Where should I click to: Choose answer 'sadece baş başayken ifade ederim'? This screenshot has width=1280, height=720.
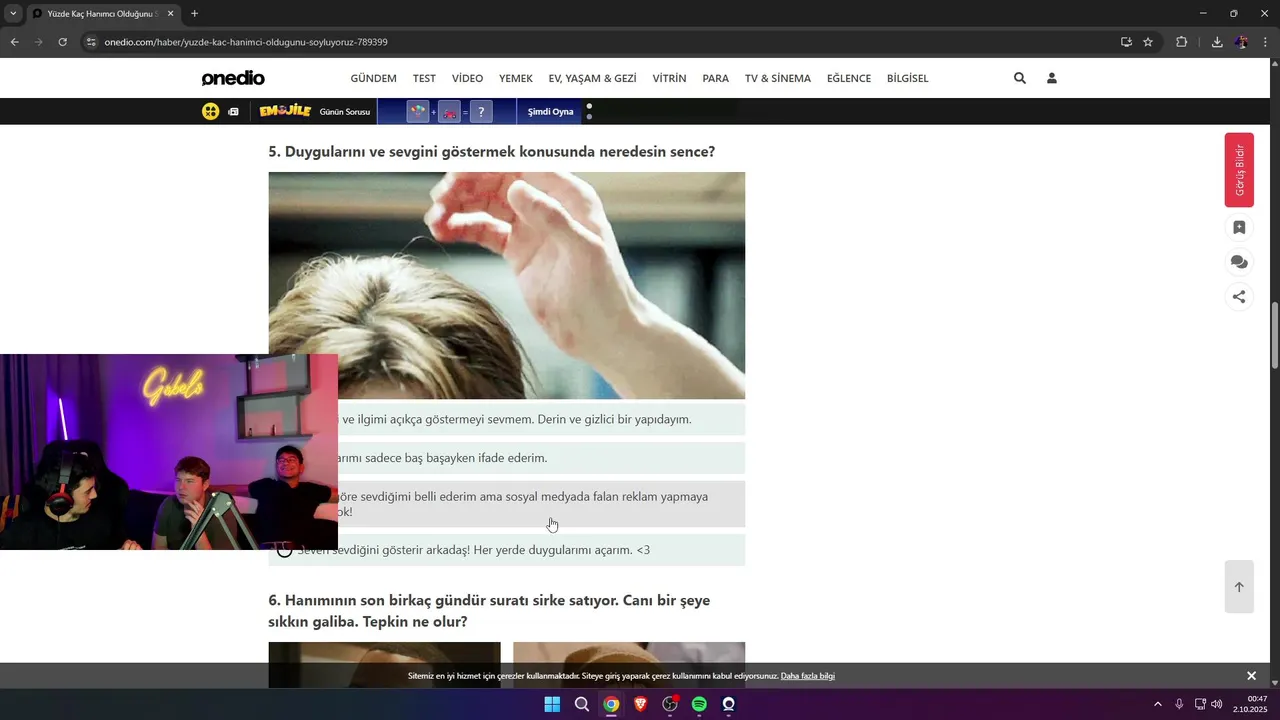pyautogui.click(x=507, y=458)
